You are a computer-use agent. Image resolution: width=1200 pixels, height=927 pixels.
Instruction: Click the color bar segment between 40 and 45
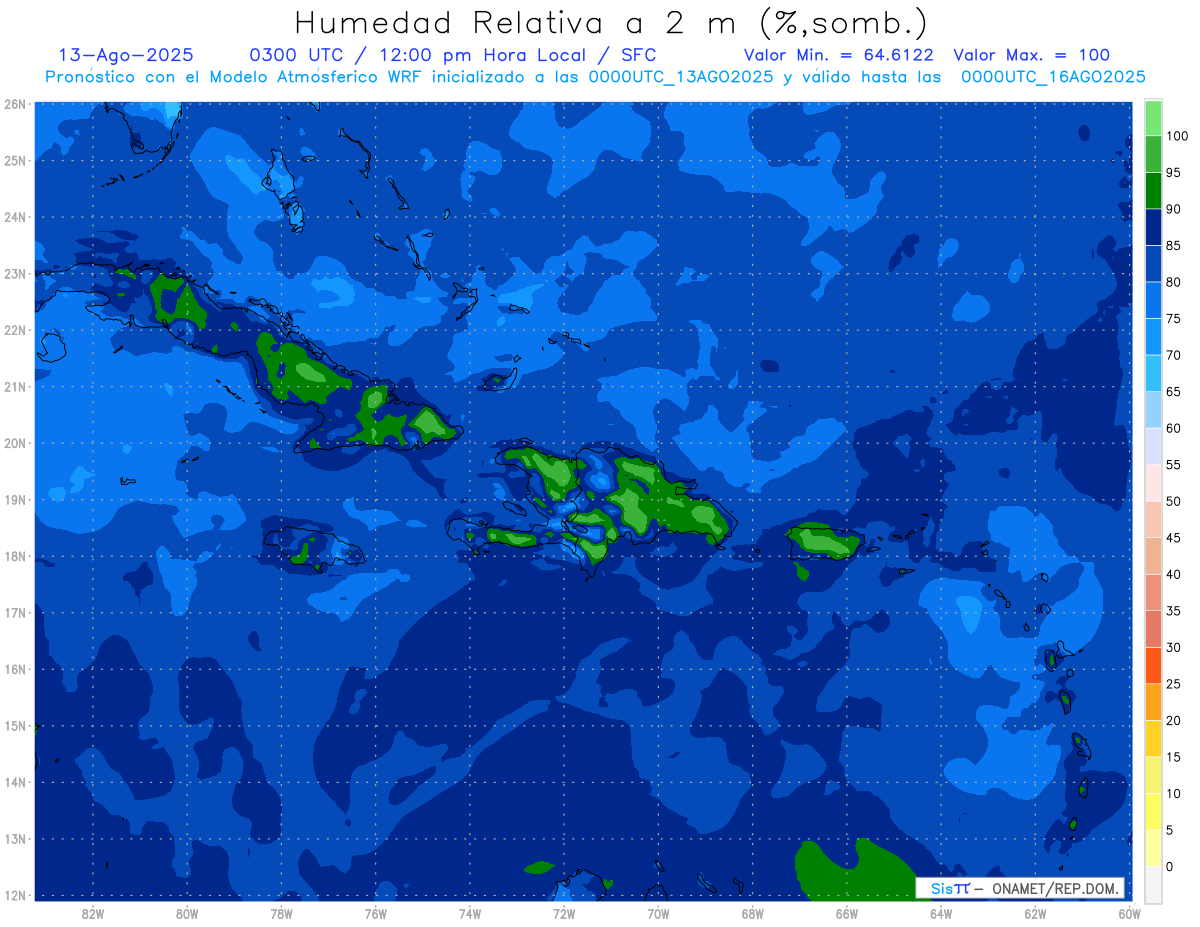point(1152,556)
